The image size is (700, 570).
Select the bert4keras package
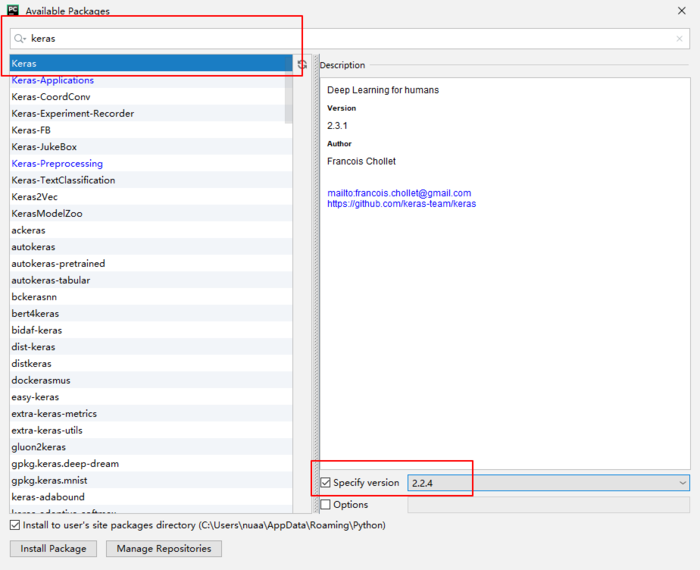tap(151, 313)
